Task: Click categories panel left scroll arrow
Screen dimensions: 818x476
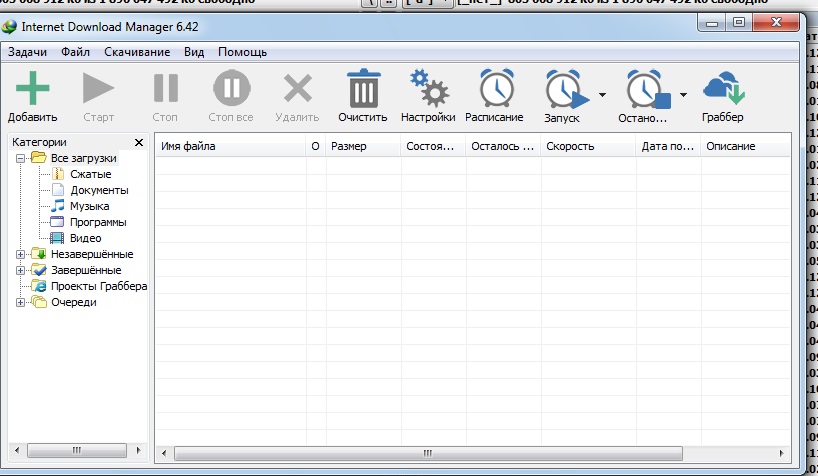Action: point(17,450)
